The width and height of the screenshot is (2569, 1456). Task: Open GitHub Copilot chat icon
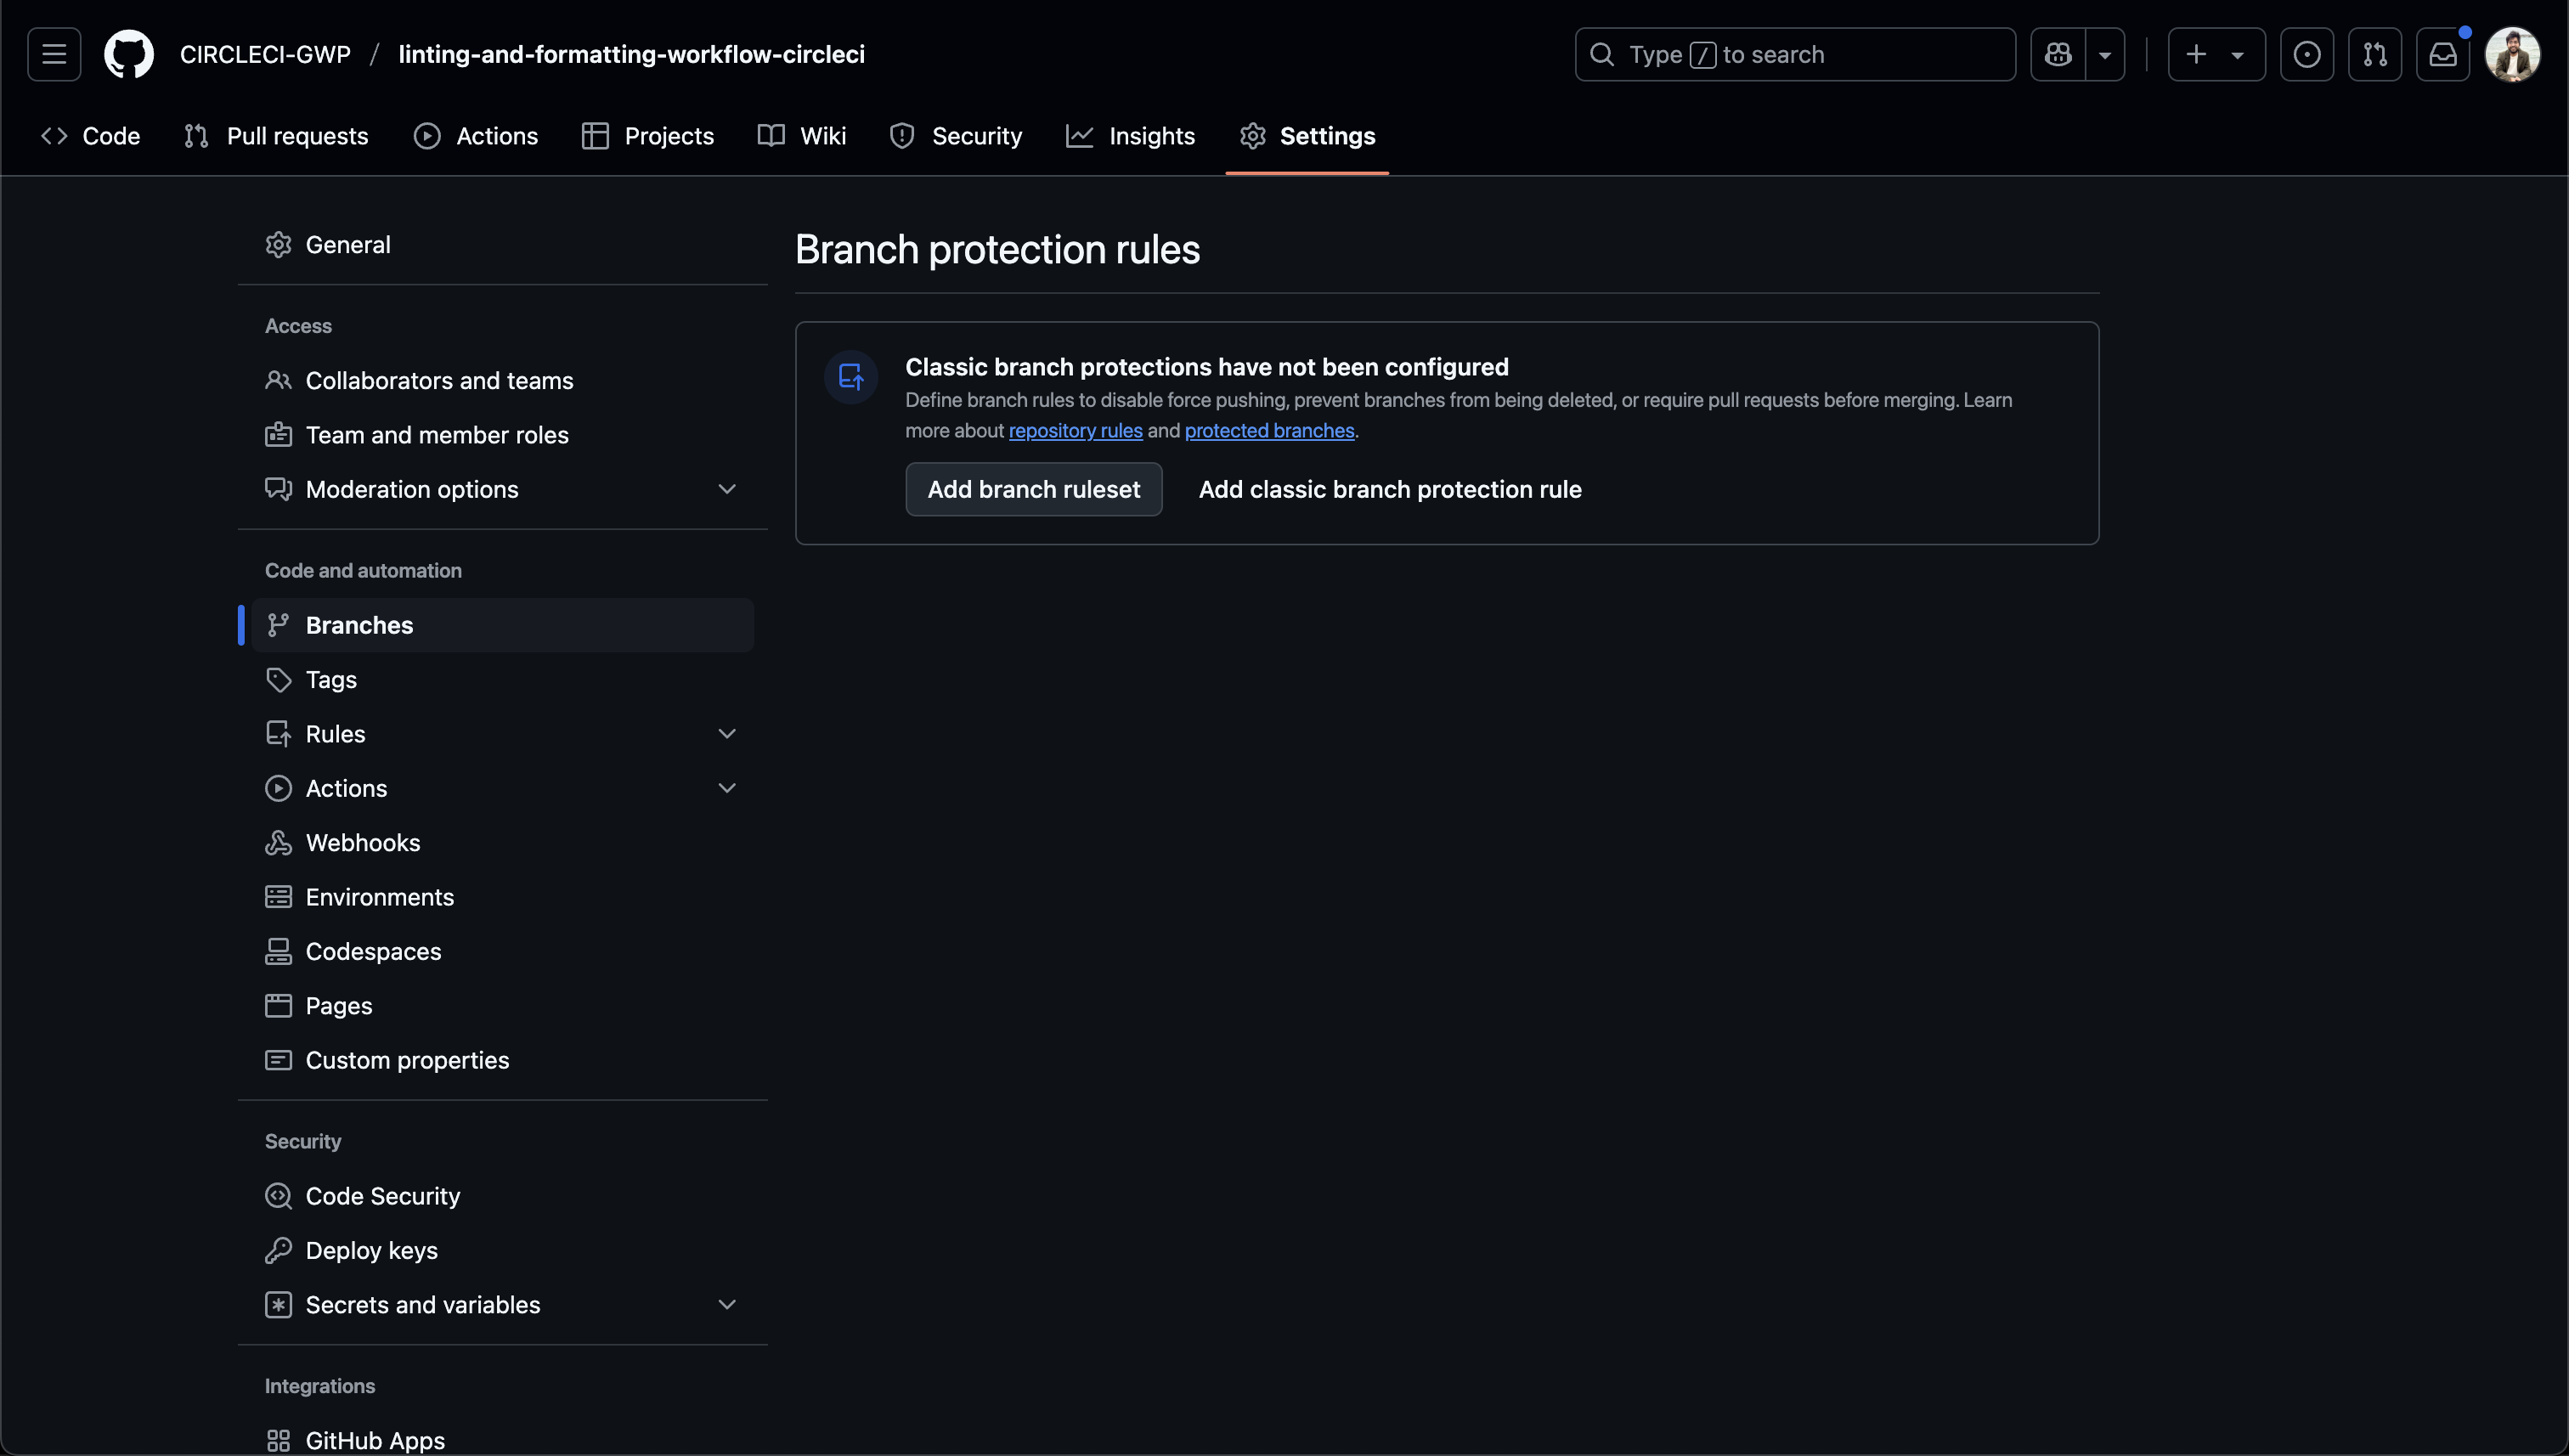[x=2058, y=54]
